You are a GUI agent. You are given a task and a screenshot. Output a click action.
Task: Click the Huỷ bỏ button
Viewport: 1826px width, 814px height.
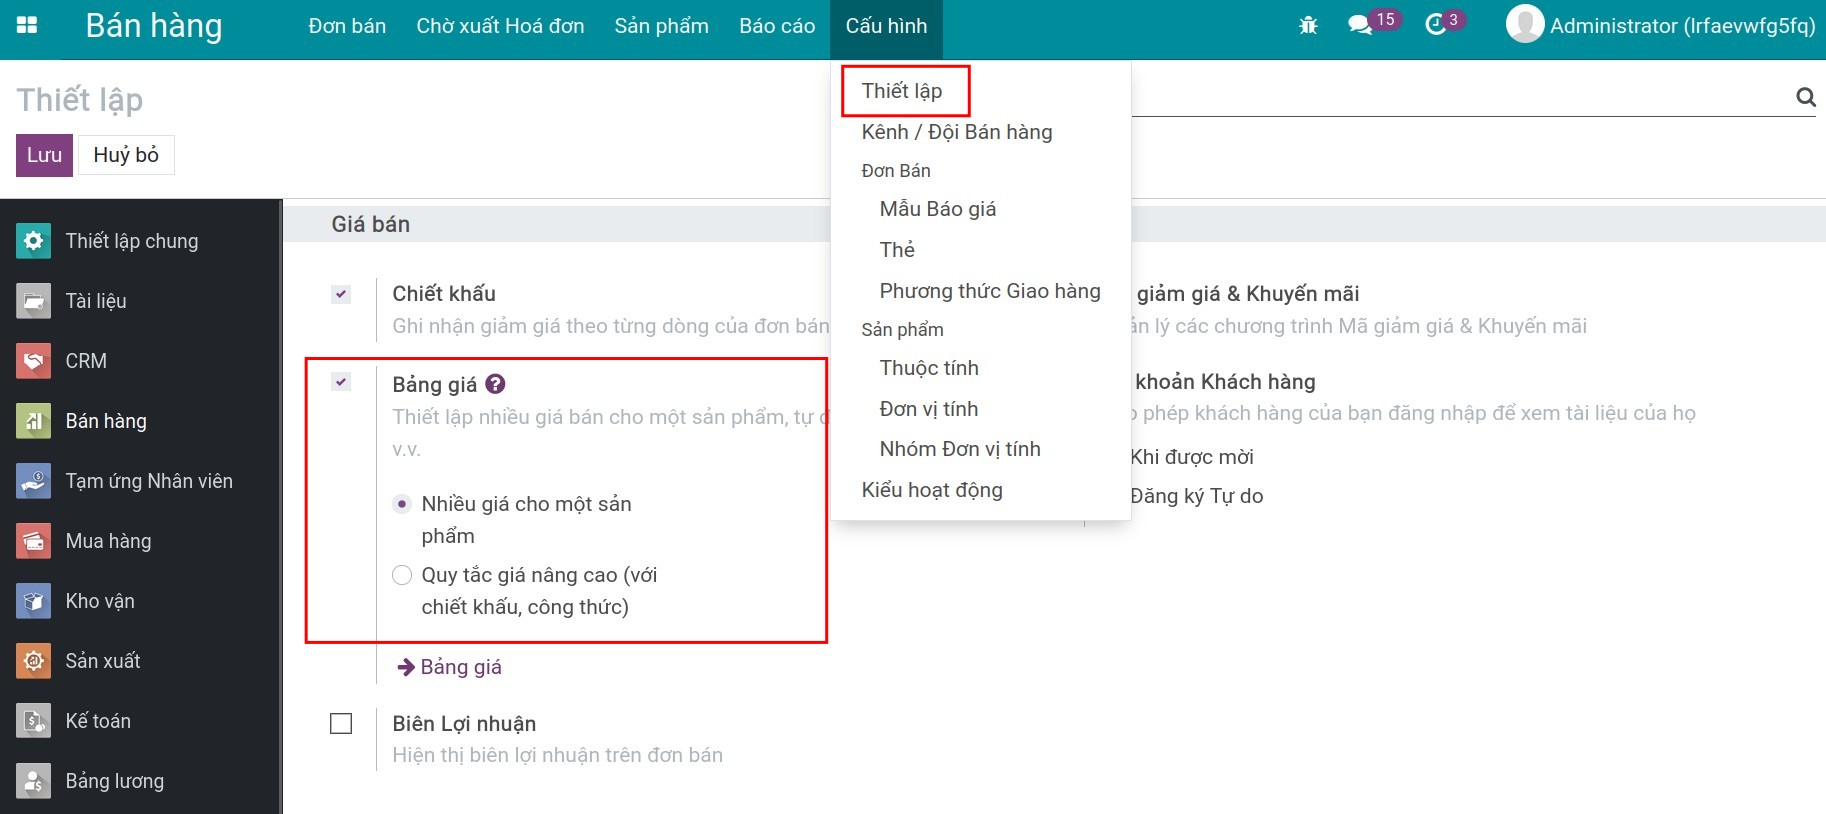pyautogui.click(x=126, y=155)
